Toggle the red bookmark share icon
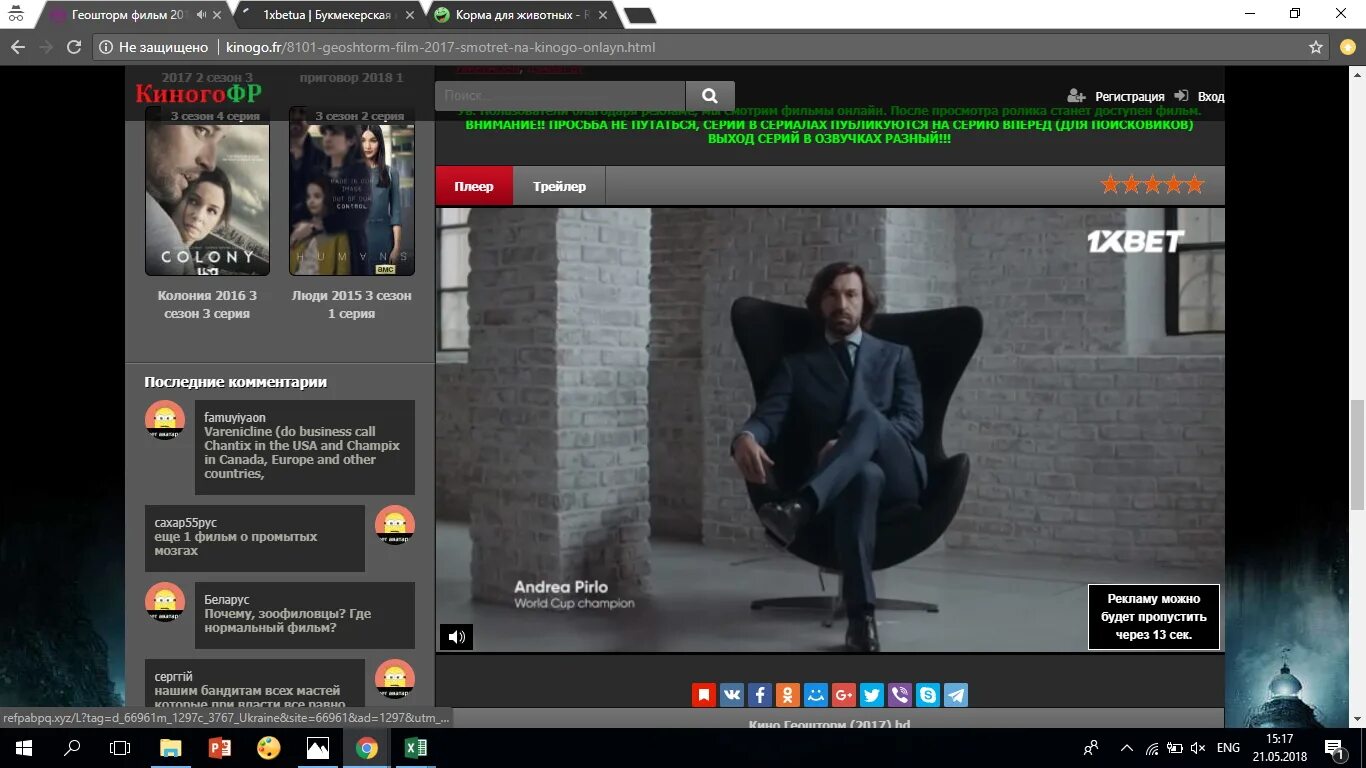The height and width of the screenshot is (768, 1366). [x=703, y=694]
